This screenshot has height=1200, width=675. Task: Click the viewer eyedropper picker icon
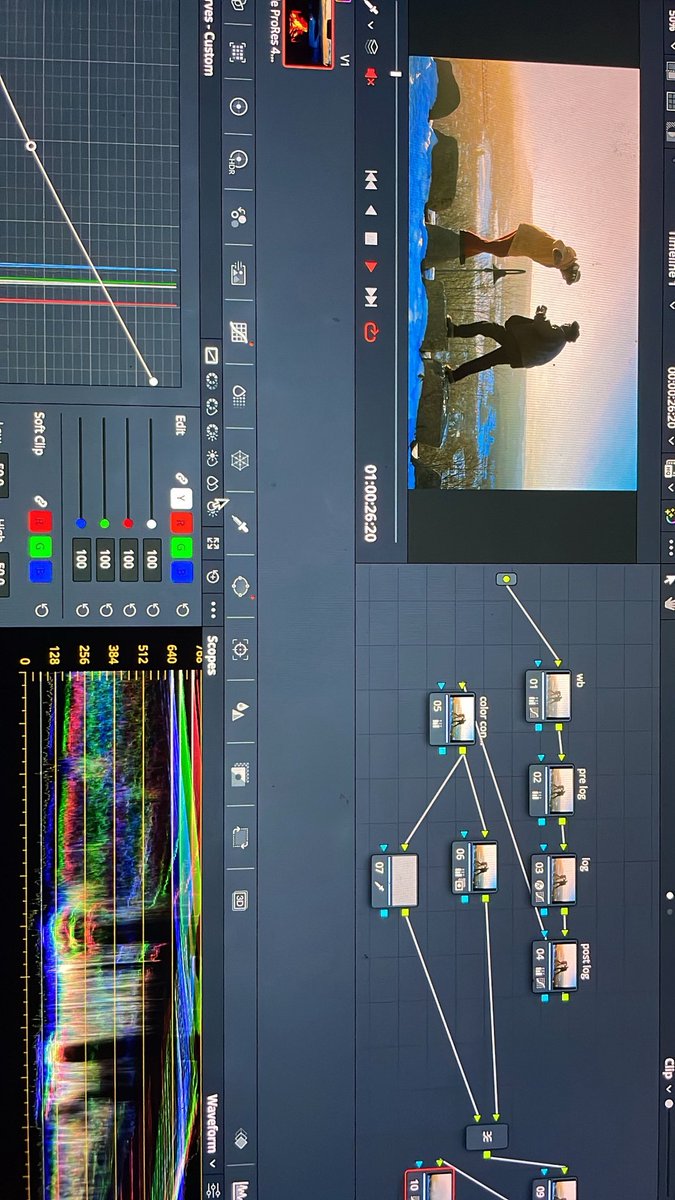coord(371,6)
